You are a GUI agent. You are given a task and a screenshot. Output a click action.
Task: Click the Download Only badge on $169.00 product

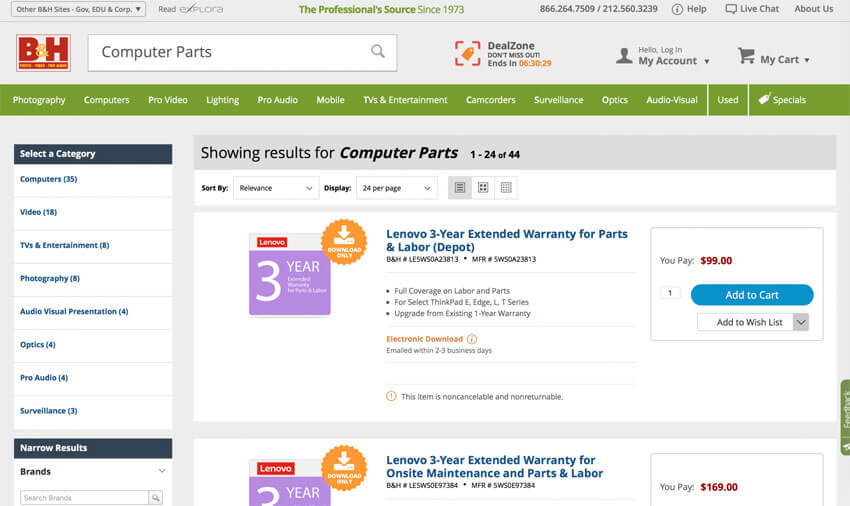pos(344,468)
